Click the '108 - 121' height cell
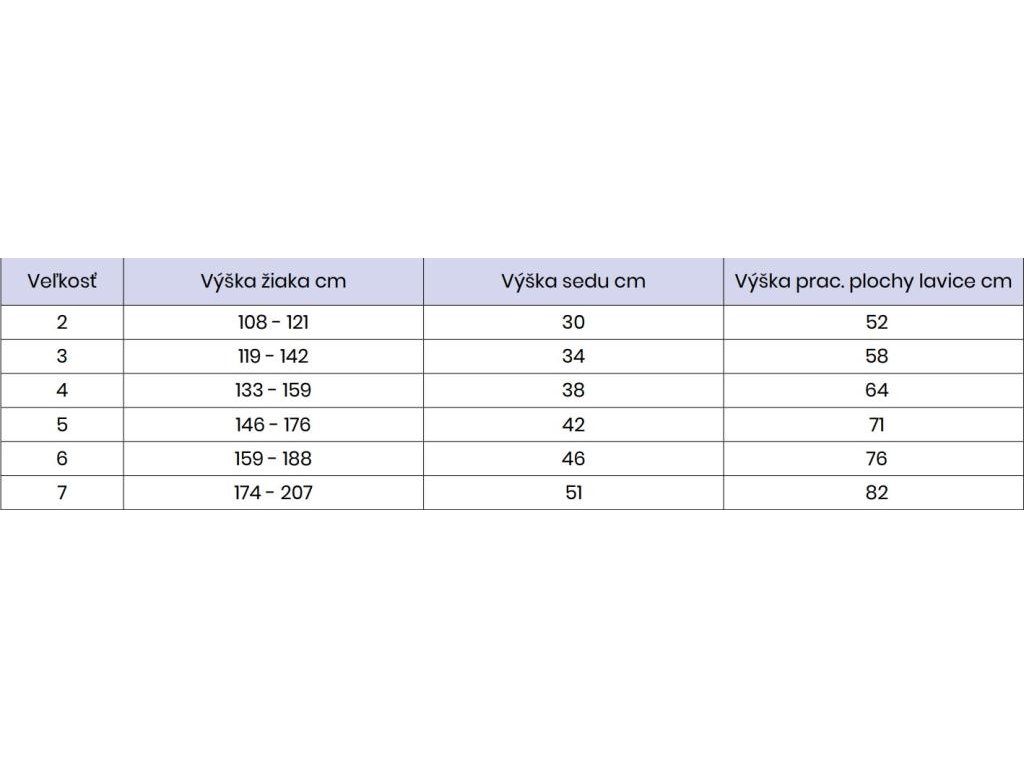The width and height of the screenshot is (1024, 768). [x=273, y=322]
